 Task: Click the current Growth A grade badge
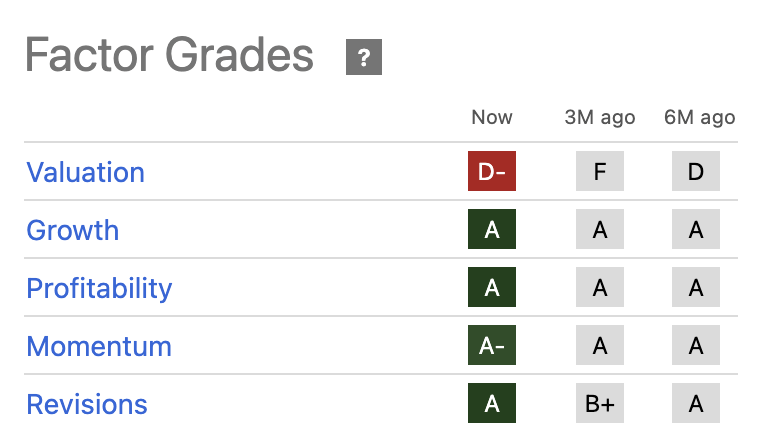(x=492, y=230)
